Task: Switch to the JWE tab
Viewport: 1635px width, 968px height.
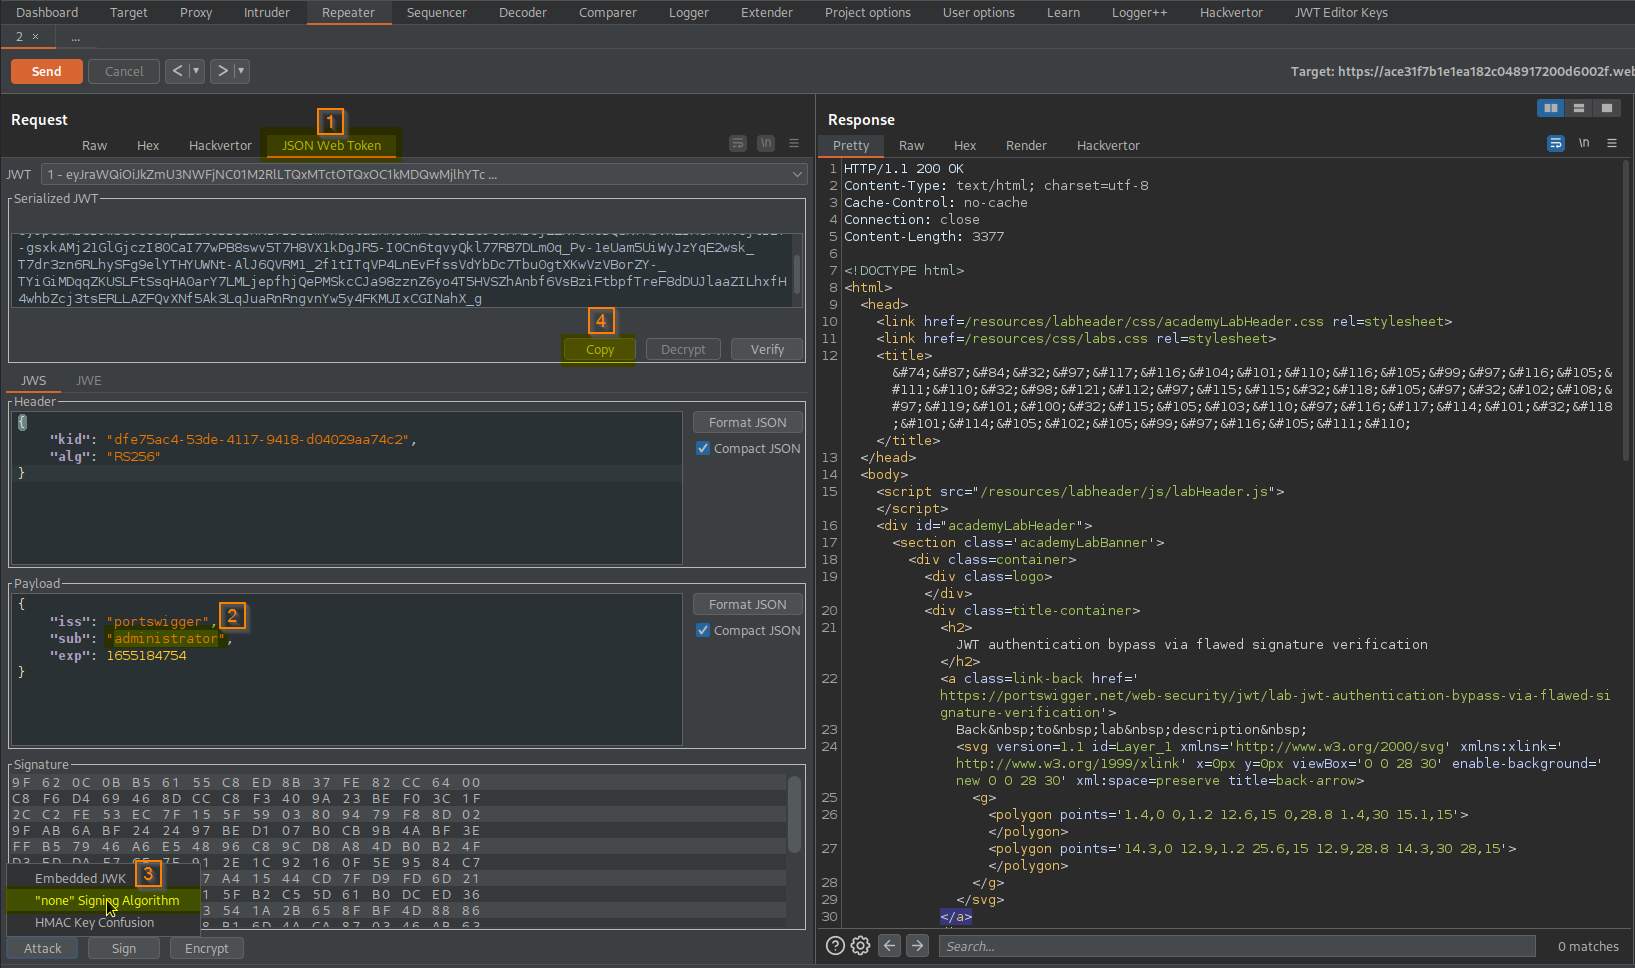Action: pyautogui.click(x=89, y=380)
